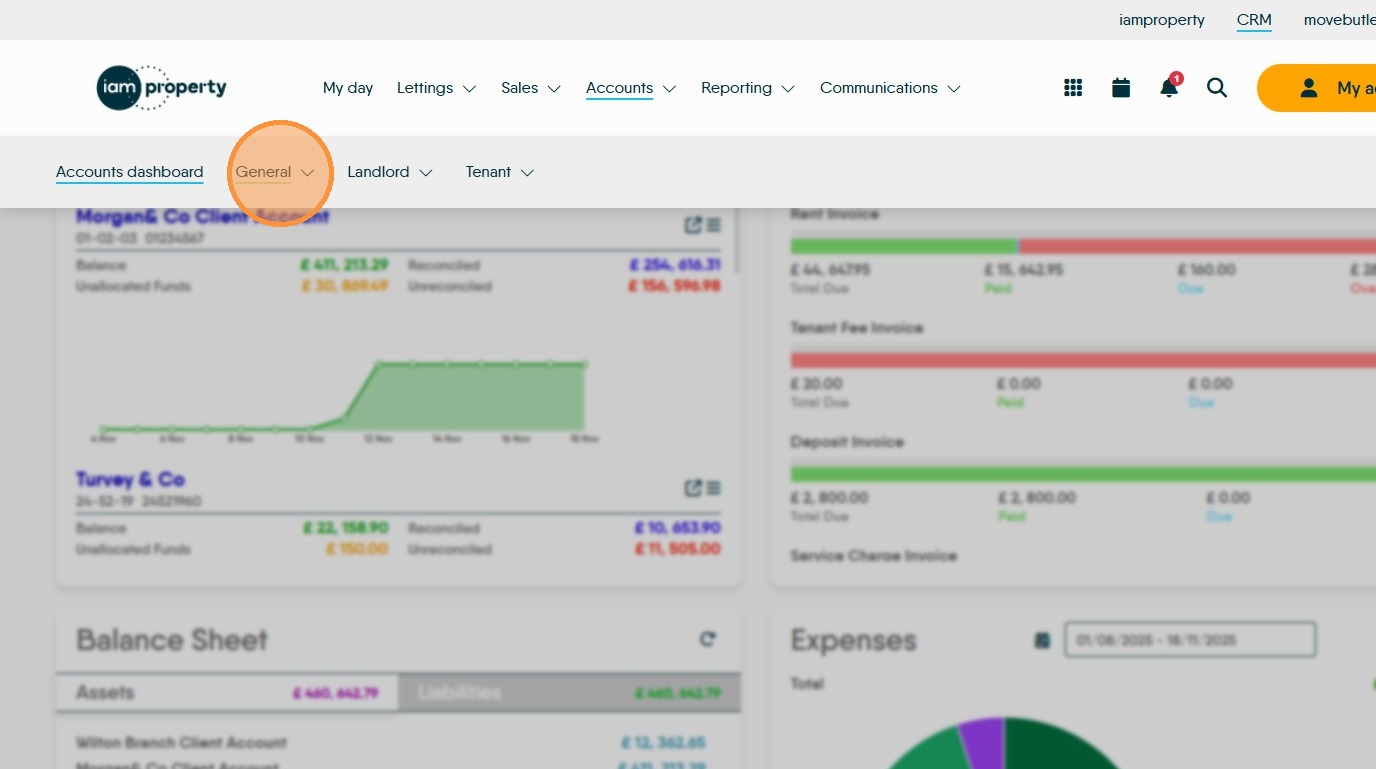Click the Rent Invoice due amount £ 160.00
1376x769 pixels.
click(1207, 270)
